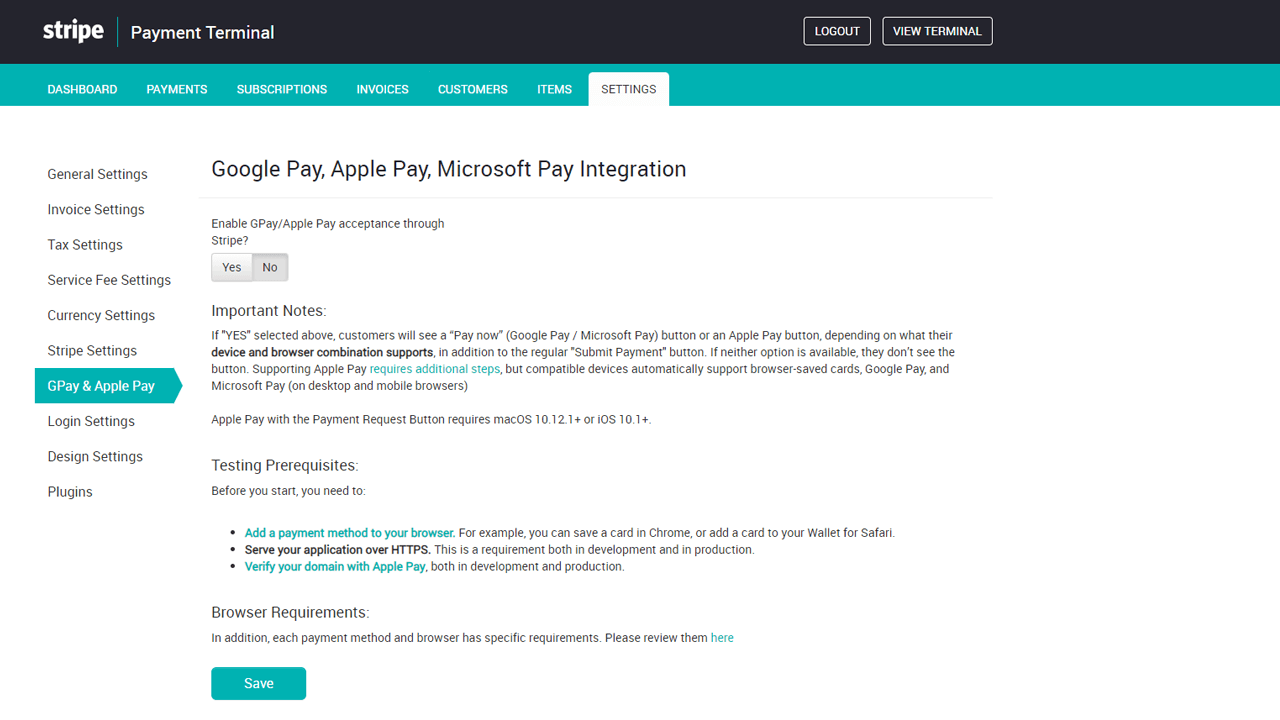Open the Plugins section
Screen dimensions: 1280x720
70,492
